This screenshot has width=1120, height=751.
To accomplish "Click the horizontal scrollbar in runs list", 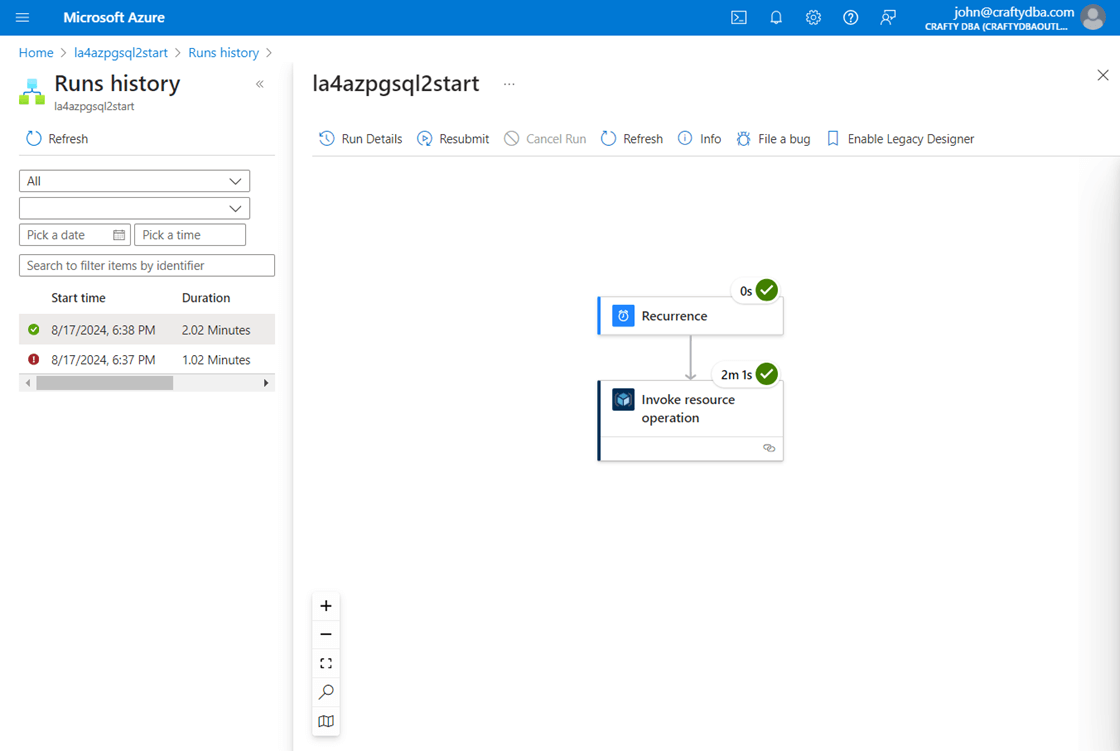I will click(105, 383).
